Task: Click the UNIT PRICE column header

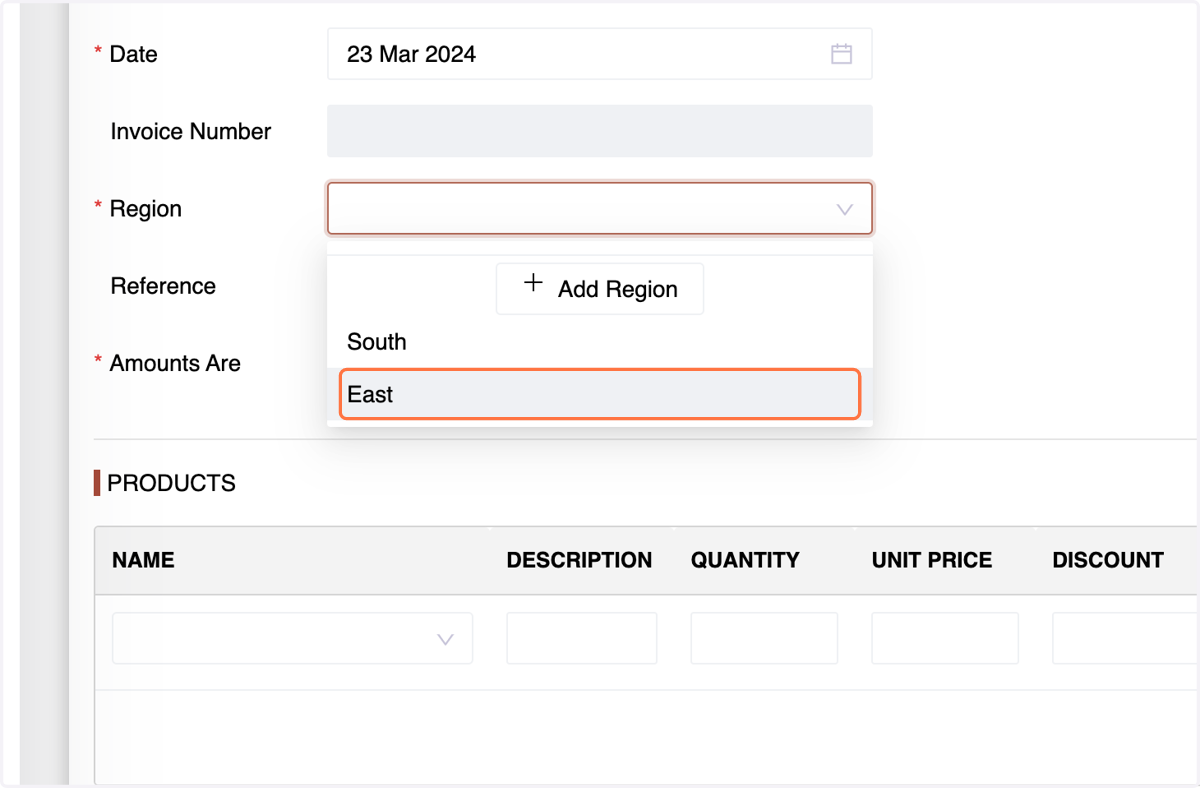Action: (932, 560)
